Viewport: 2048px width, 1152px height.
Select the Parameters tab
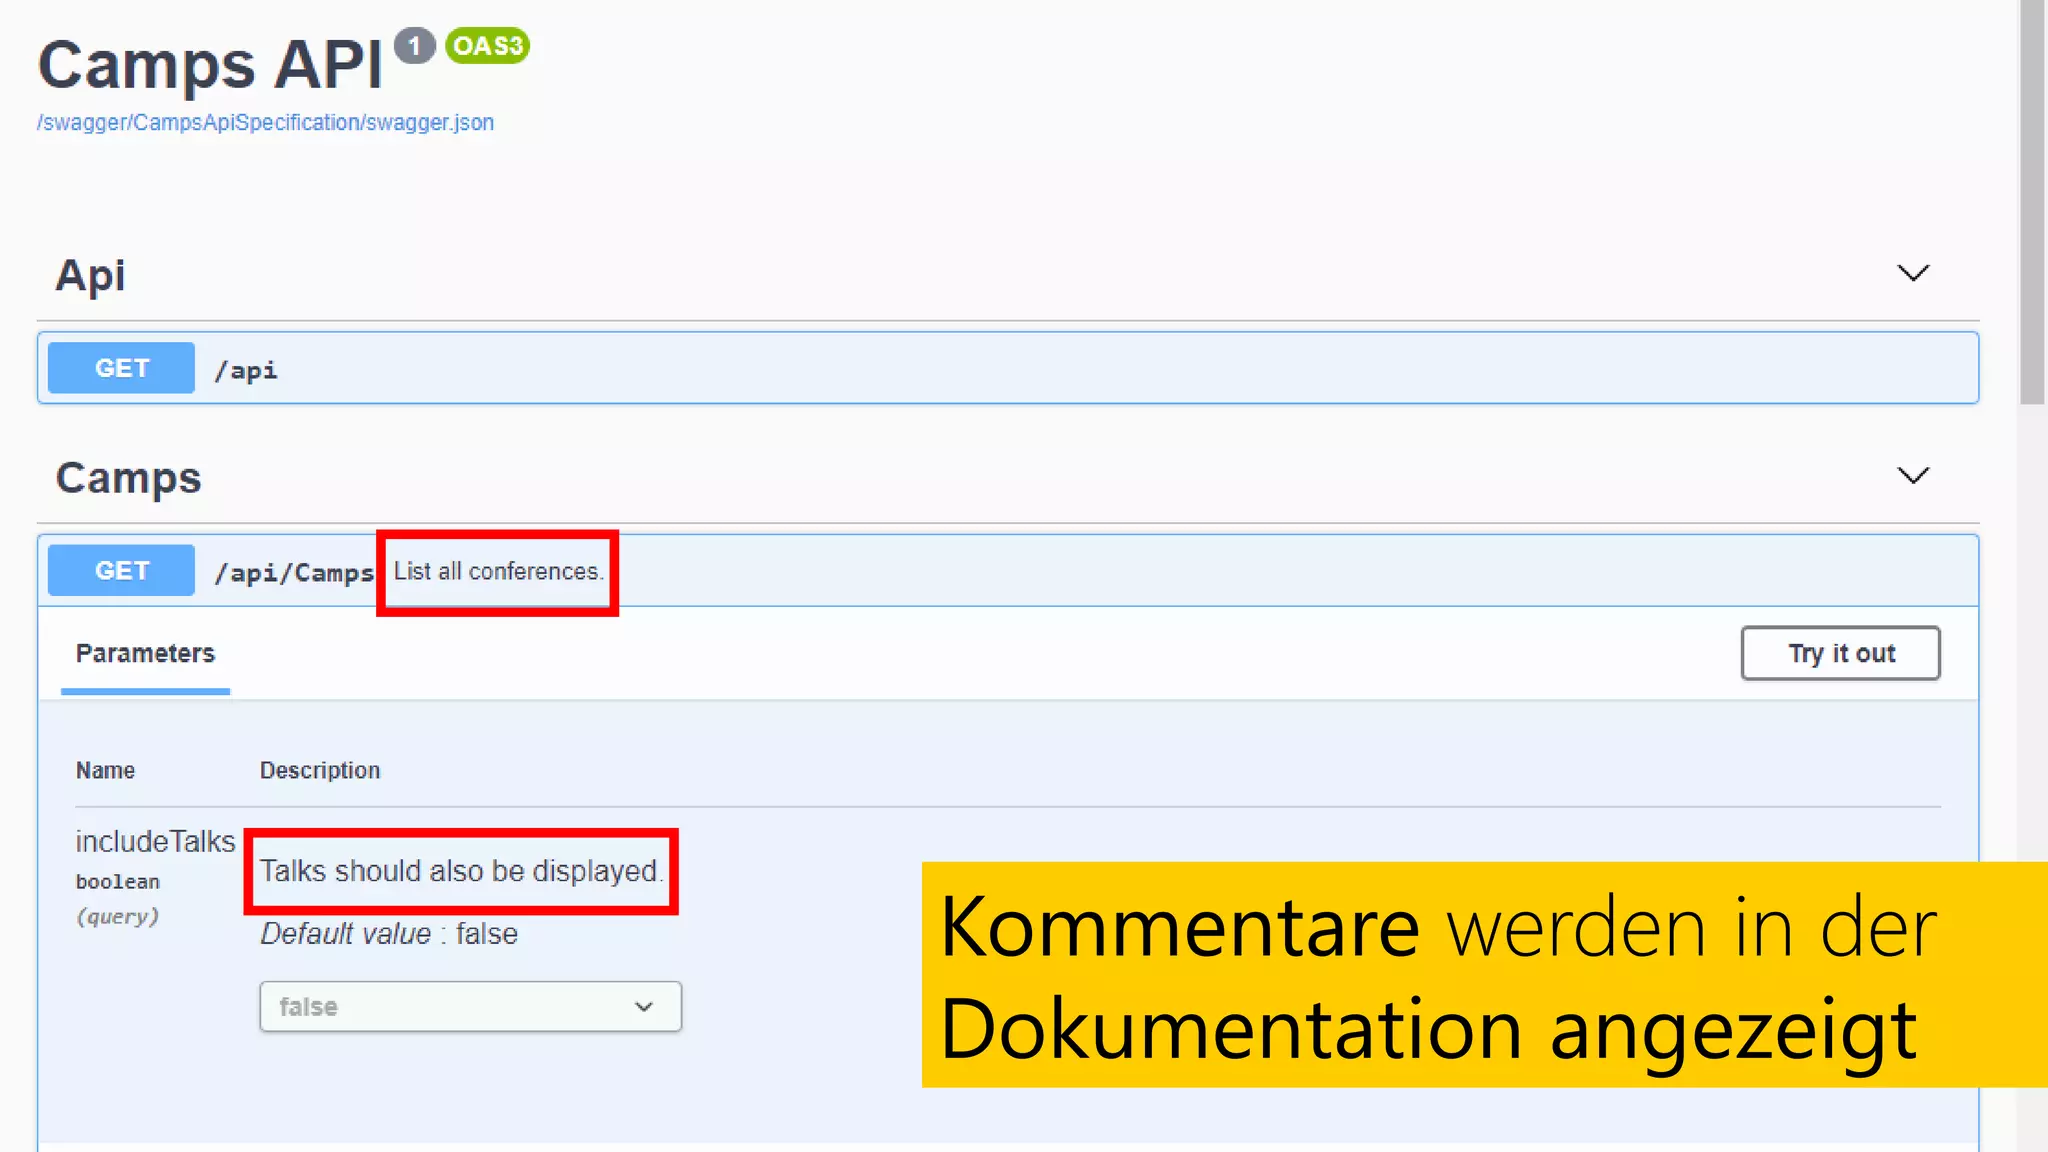click(145, 654)
